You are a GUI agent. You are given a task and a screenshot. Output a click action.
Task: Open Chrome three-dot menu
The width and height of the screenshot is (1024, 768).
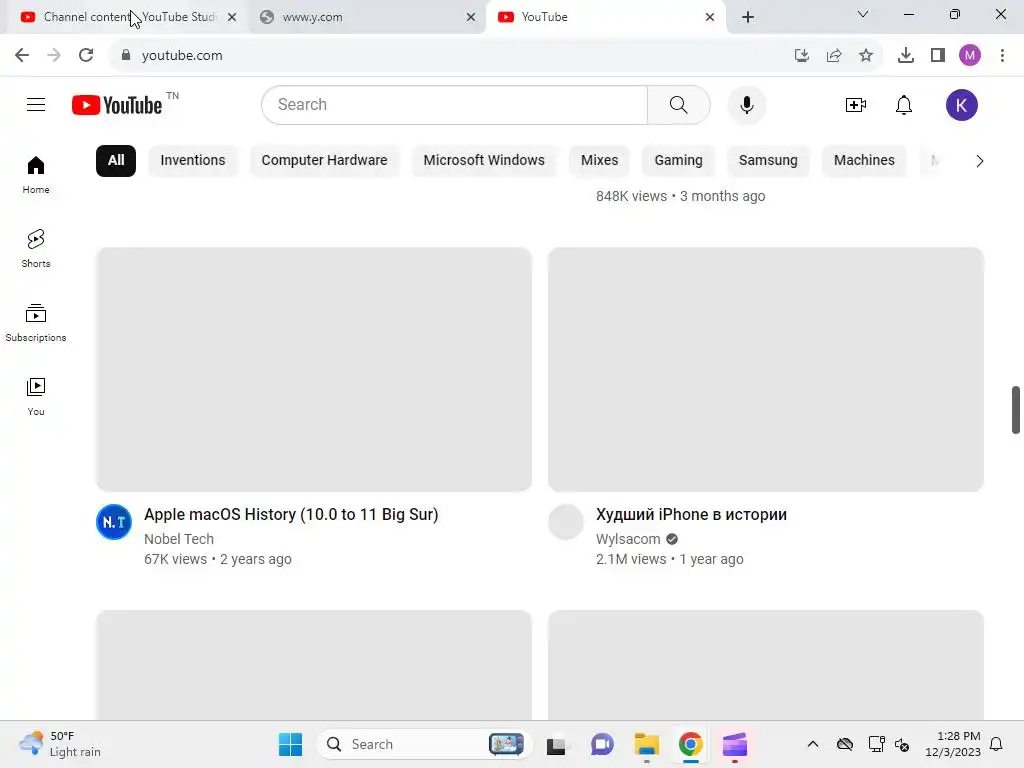click(x=1002, y=56)
